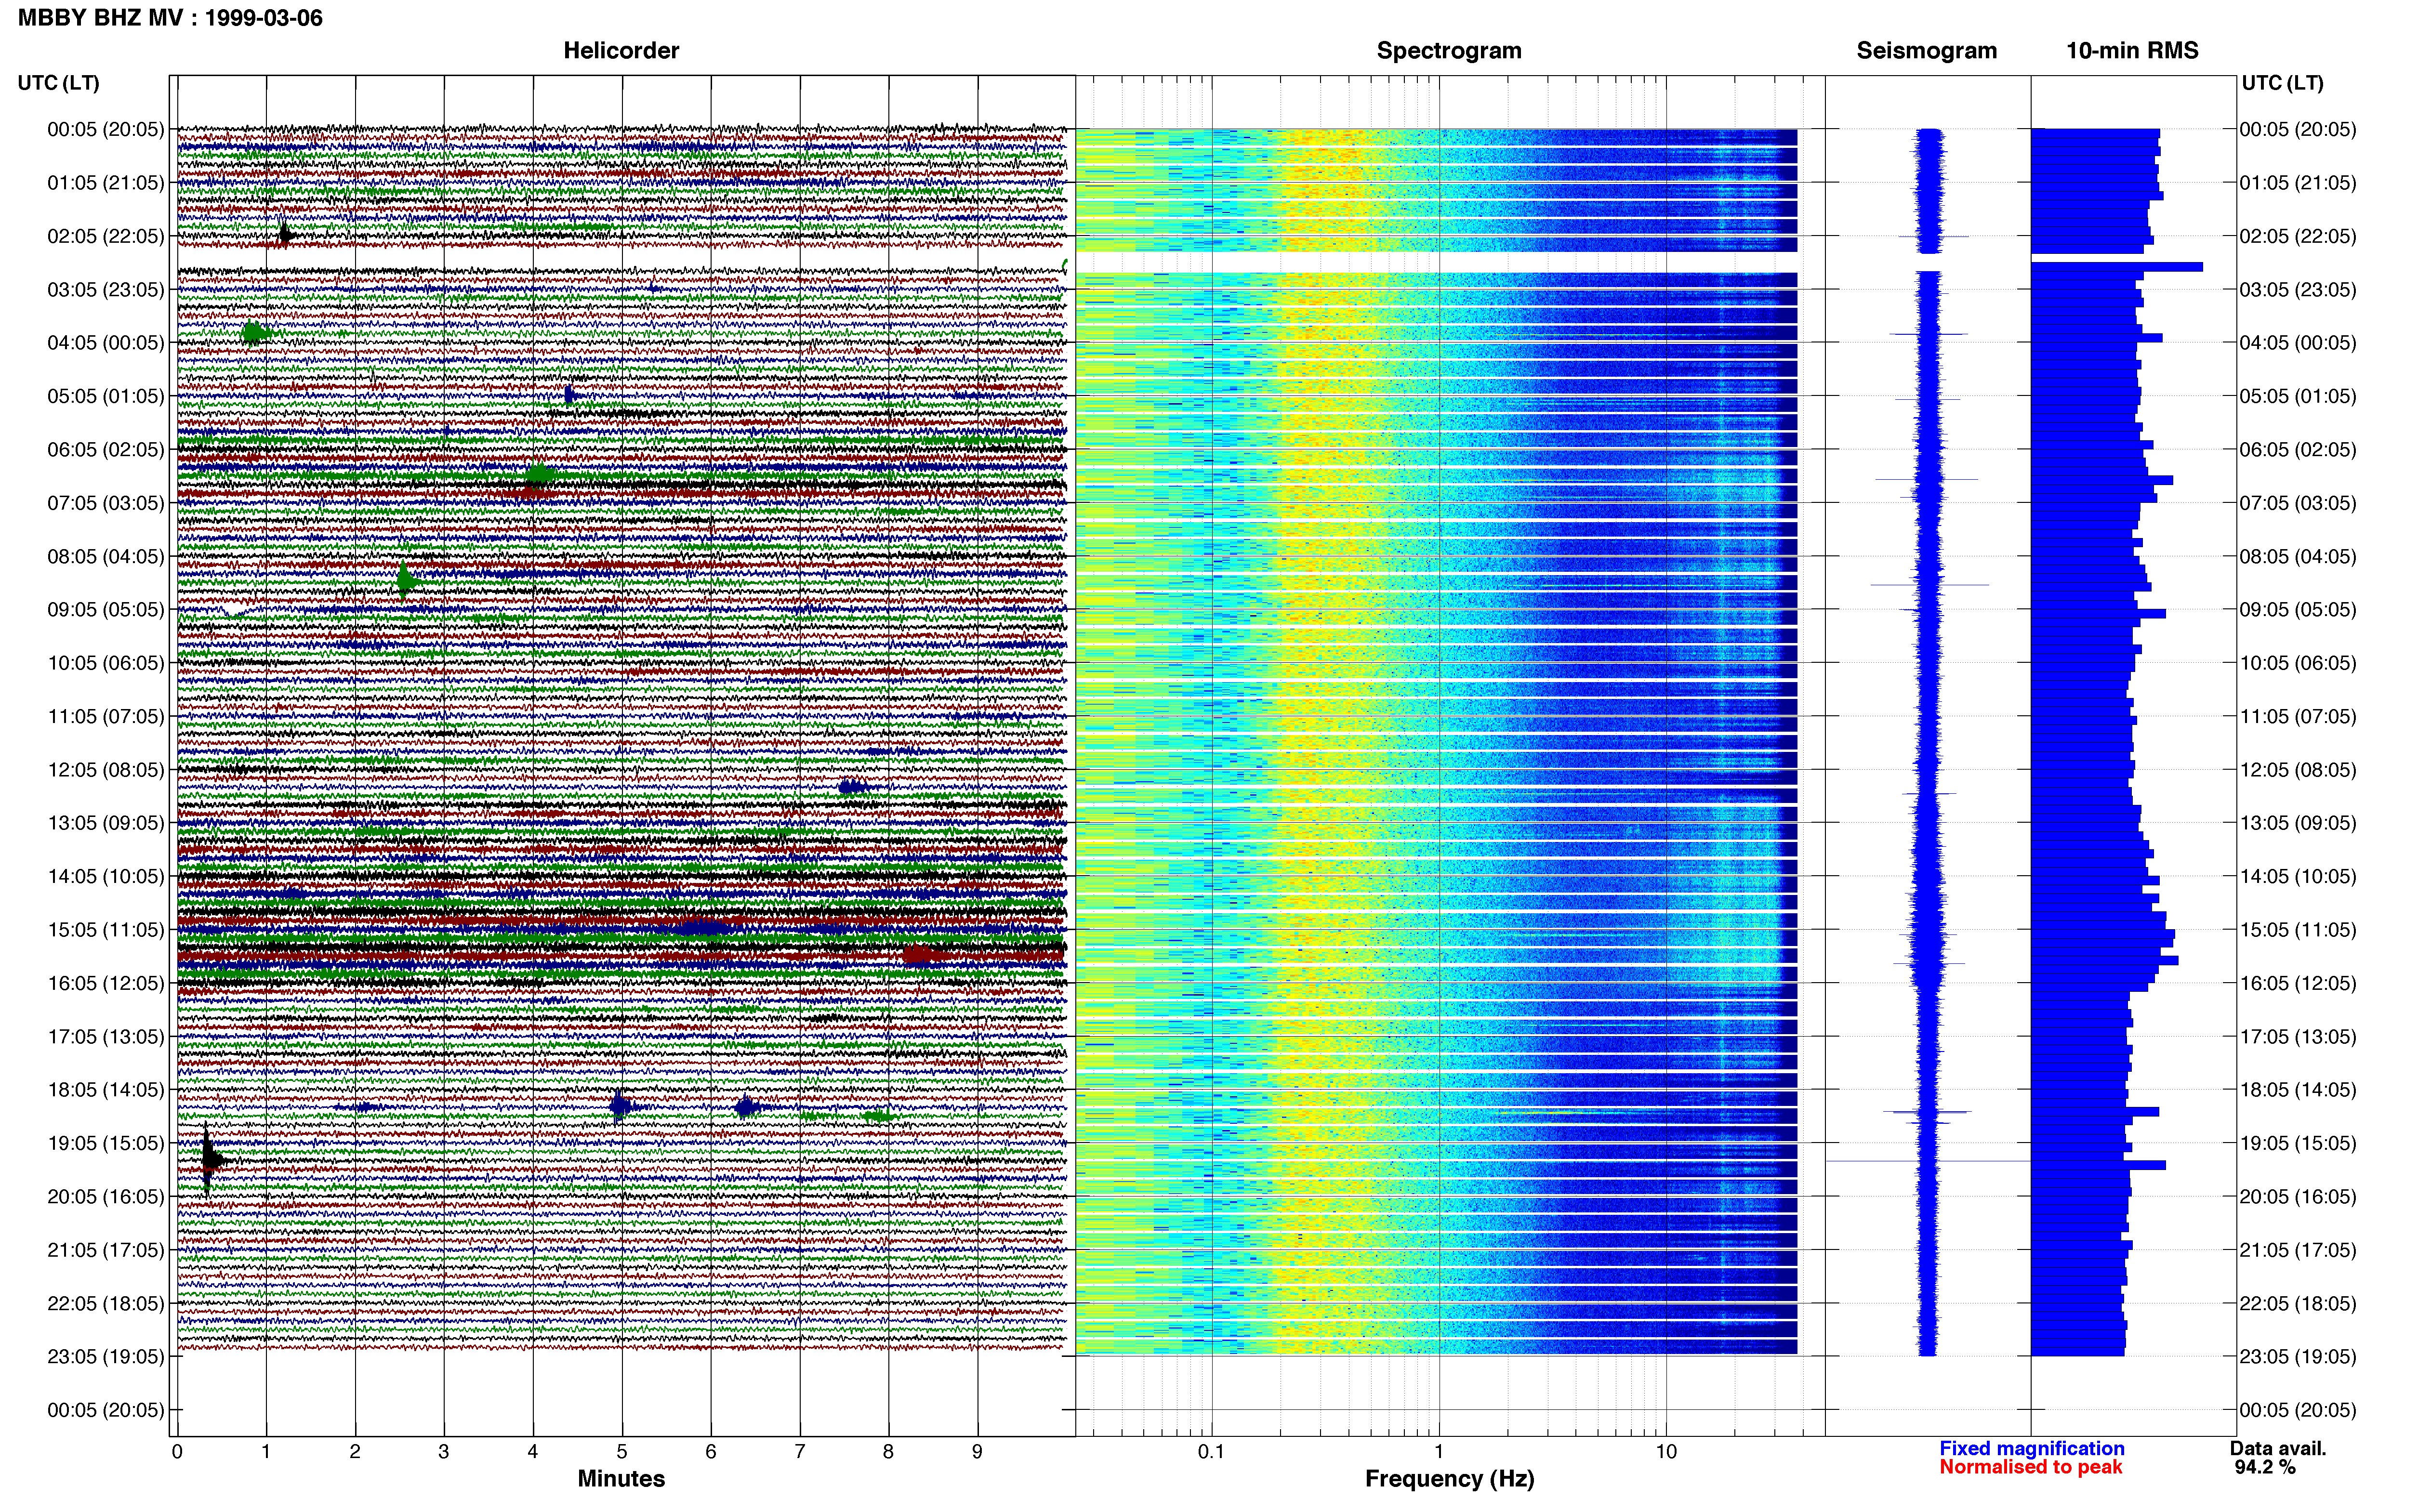
Task: Click the left '02:05 (22:05)' time label
Action: tap(105, 236)
